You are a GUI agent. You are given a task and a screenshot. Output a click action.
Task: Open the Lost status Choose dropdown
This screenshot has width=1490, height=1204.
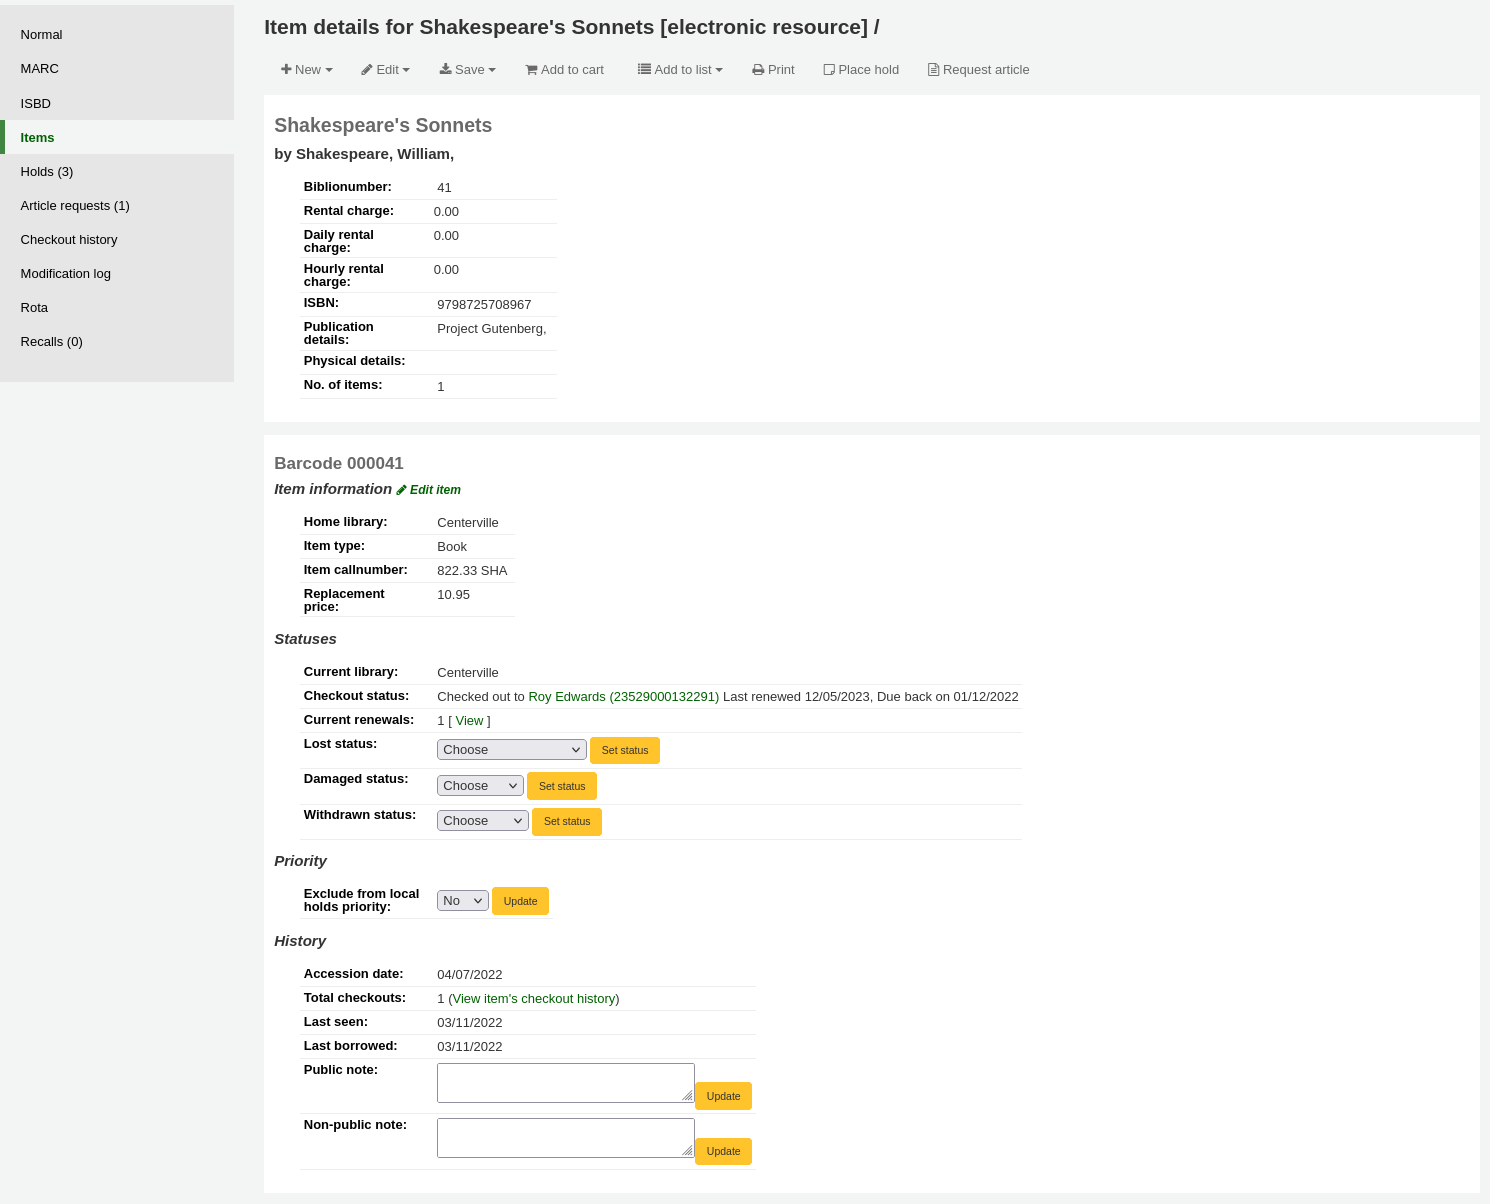pos(511,750)
